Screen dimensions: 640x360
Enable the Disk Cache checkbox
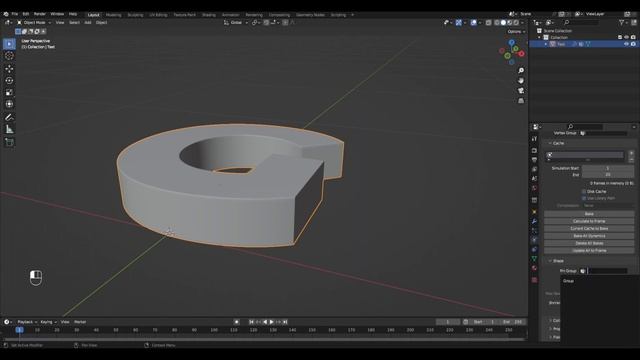584,191
